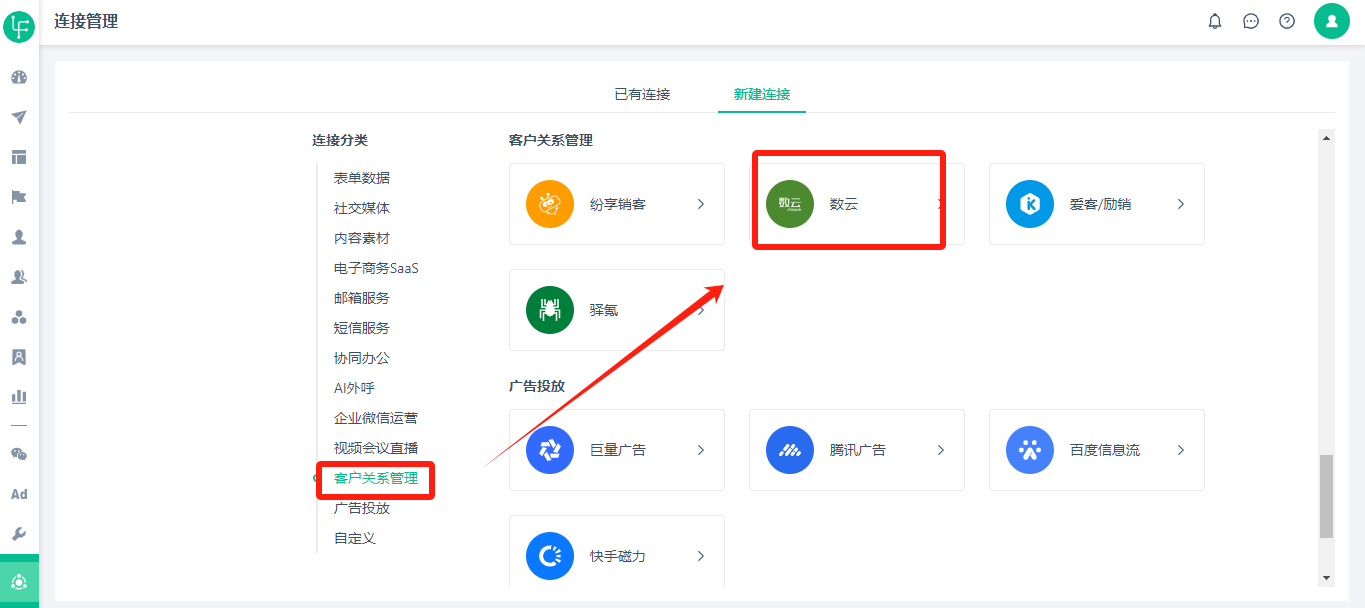
Task: Click the green app logo in the sidebar
Action: (x=19, y=26)
